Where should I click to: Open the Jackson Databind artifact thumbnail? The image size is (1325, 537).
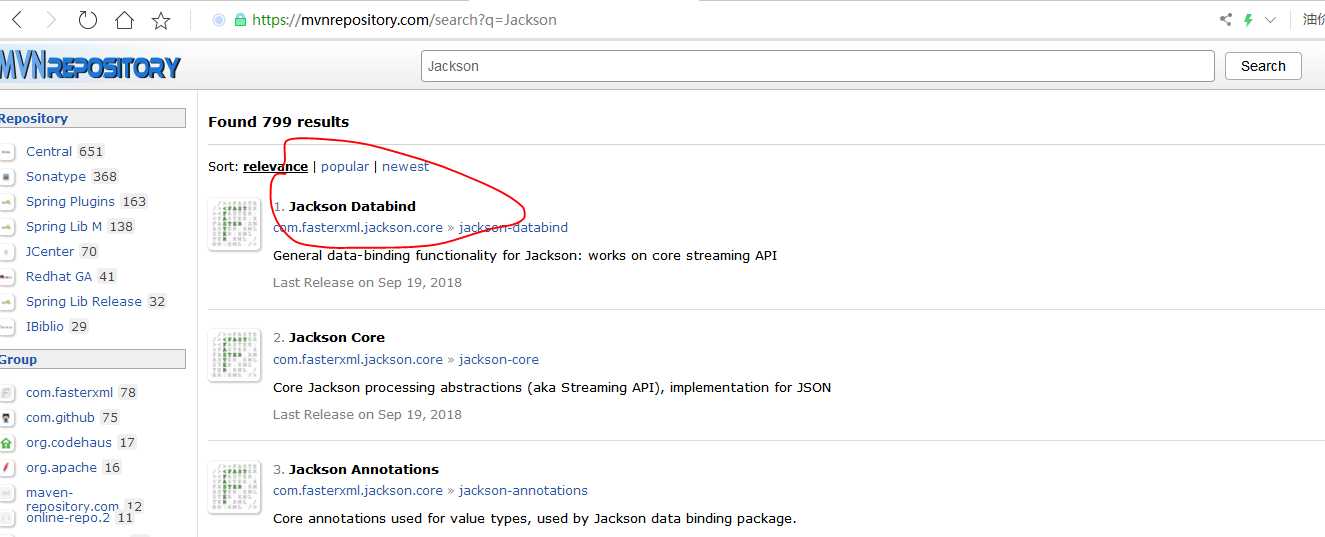234,224
